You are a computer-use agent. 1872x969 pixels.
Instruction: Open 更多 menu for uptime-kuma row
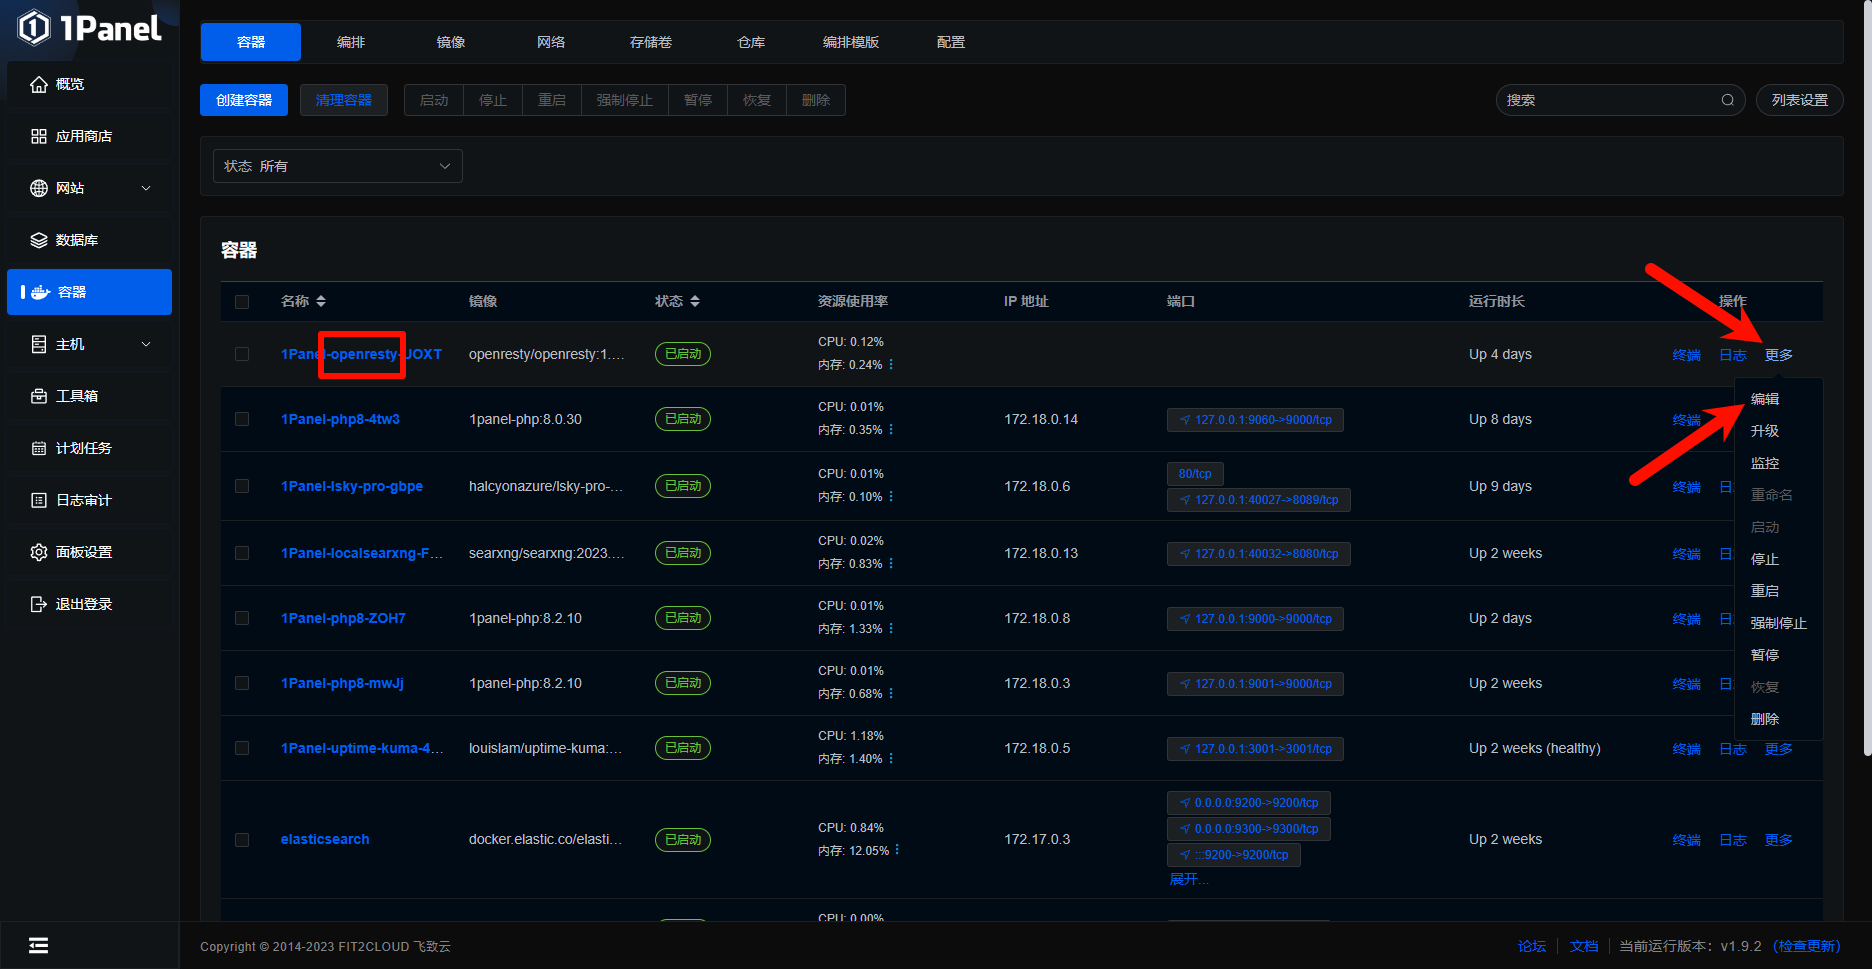1779,749
